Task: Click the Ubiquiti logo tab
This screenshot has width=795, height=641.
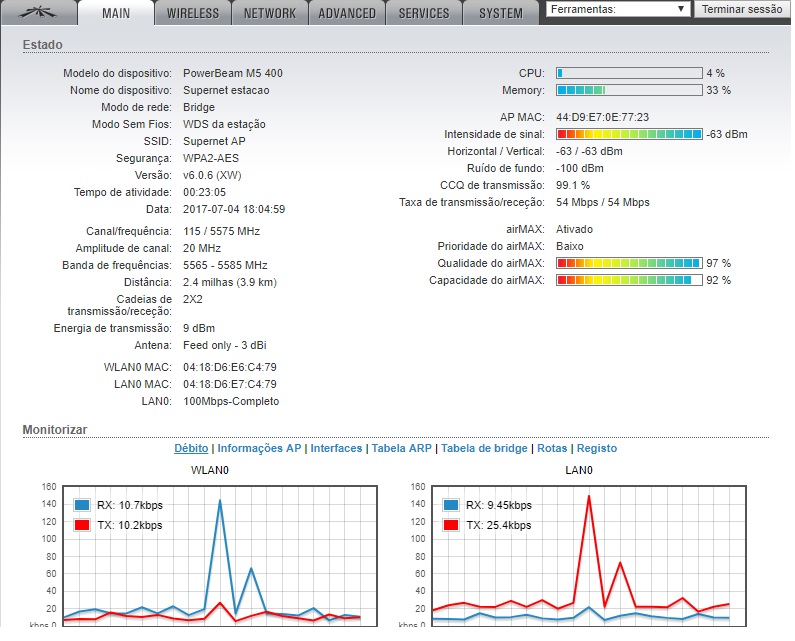Action: tap(39, 13)
